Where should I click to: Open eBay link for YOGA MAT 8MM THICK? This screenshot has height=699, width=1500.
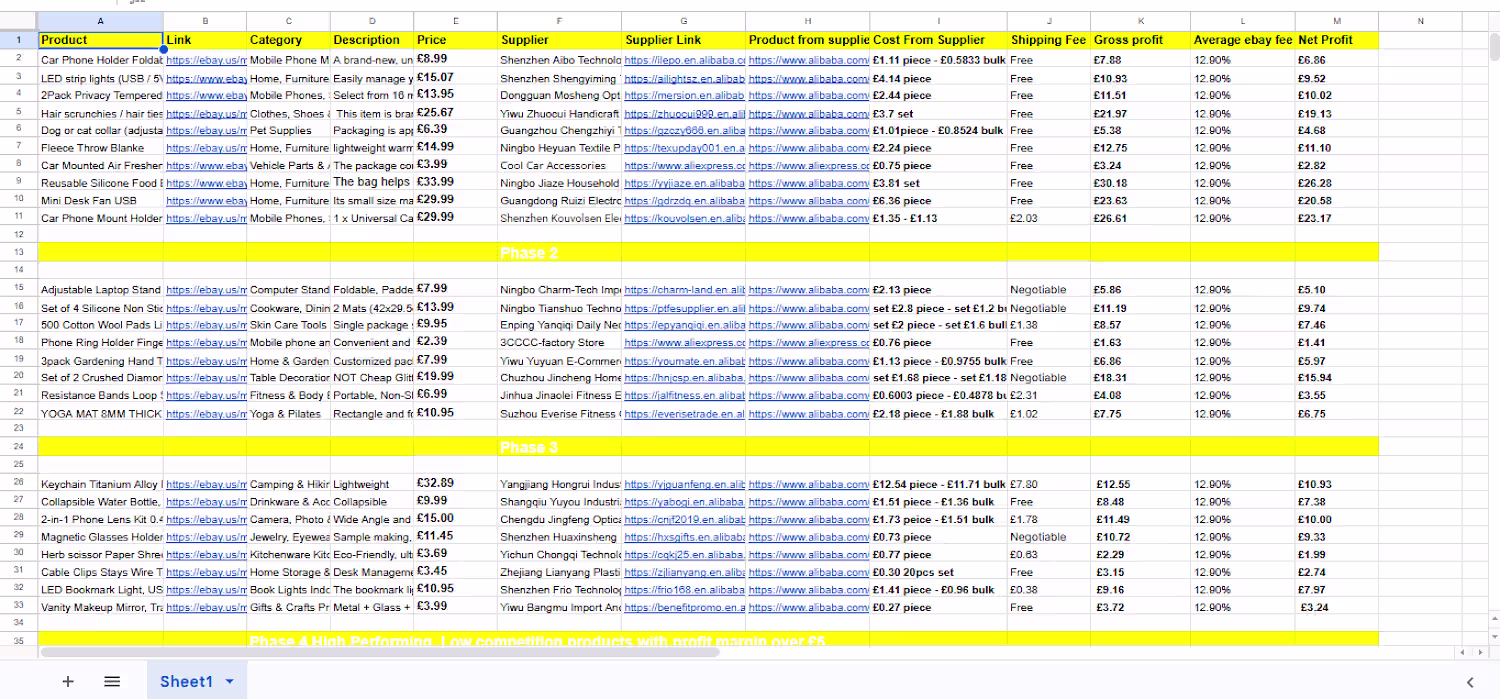point(206,414)
